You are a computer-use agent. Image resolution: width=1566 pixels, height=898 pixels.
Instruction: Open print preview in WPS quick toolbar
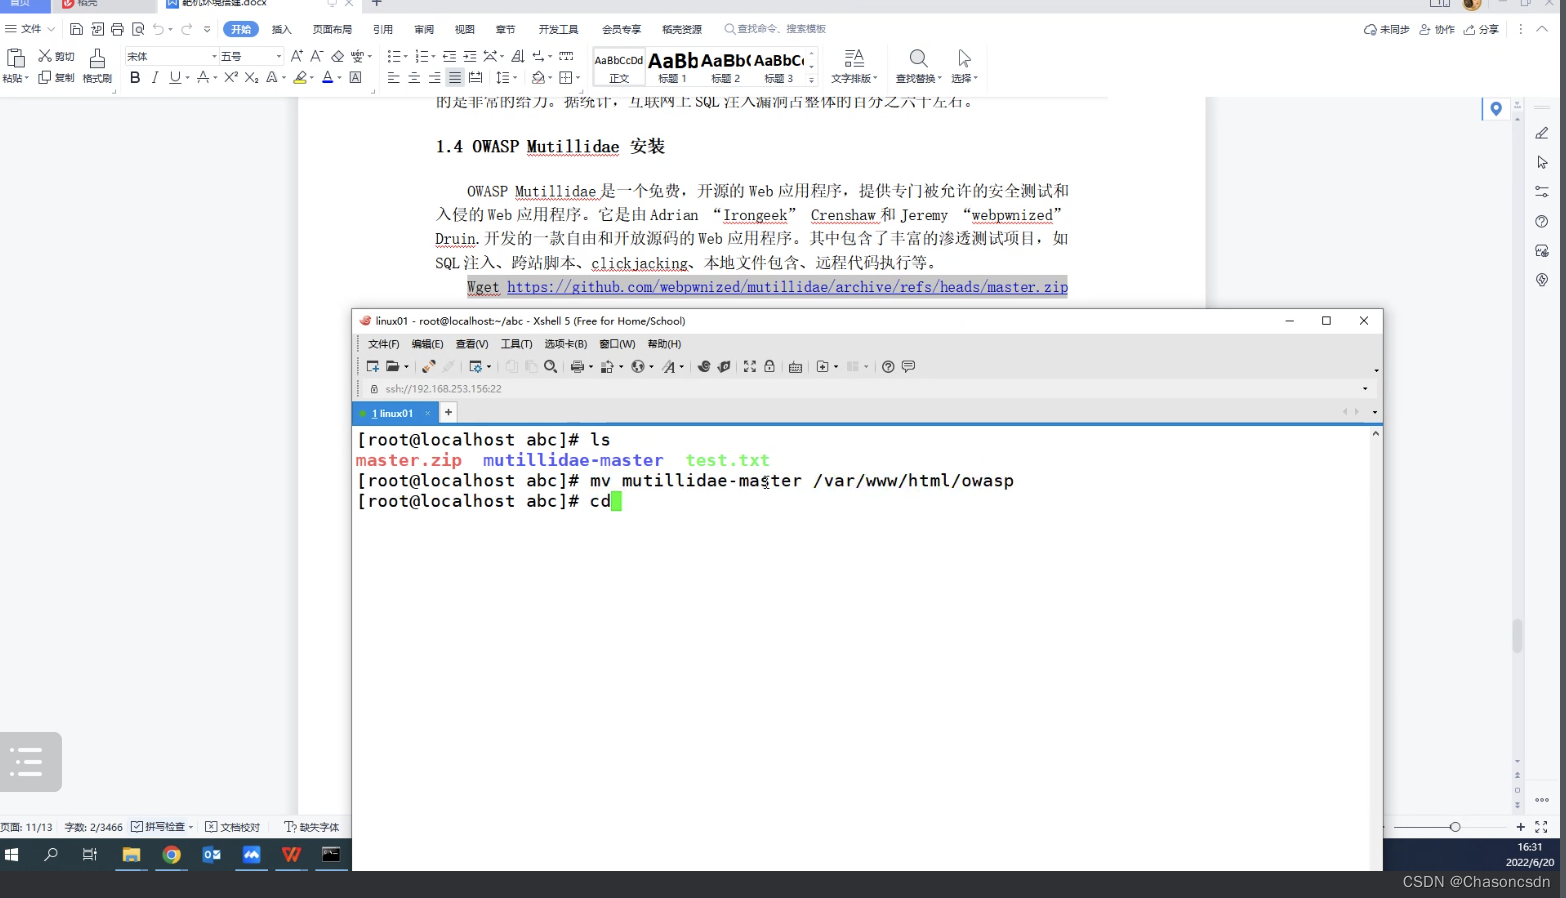(x=138, y=29)
